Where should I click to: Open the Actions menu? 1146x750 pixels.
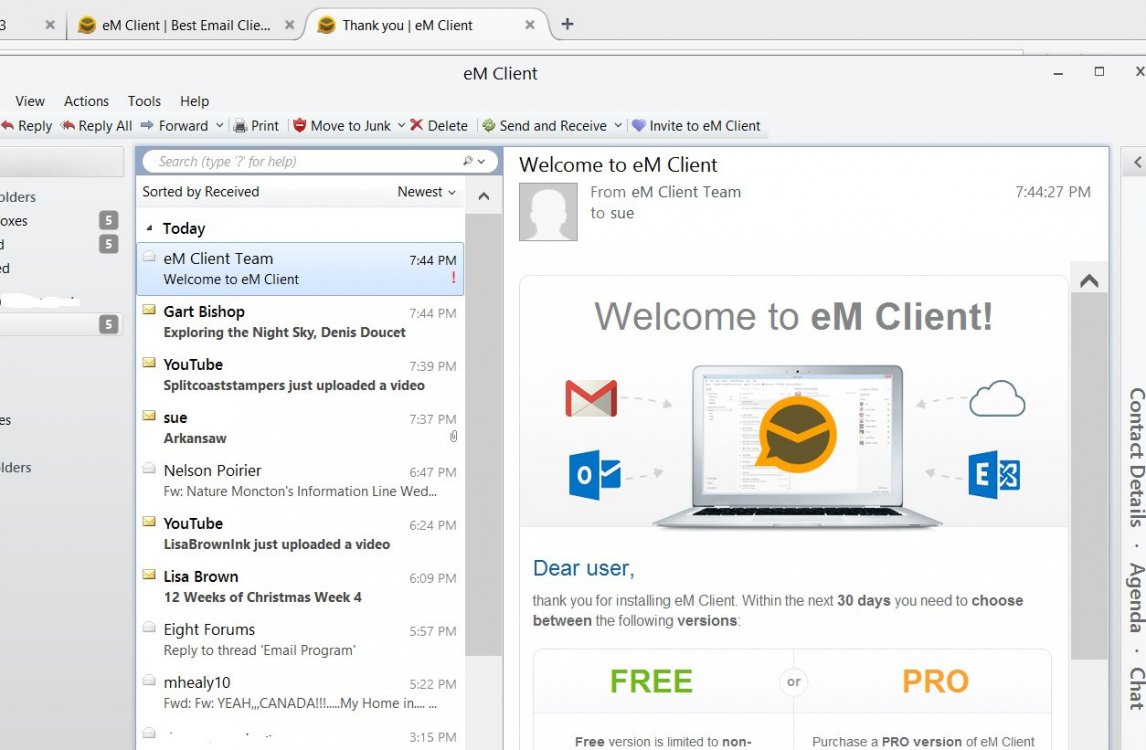(x=86, y=101)
